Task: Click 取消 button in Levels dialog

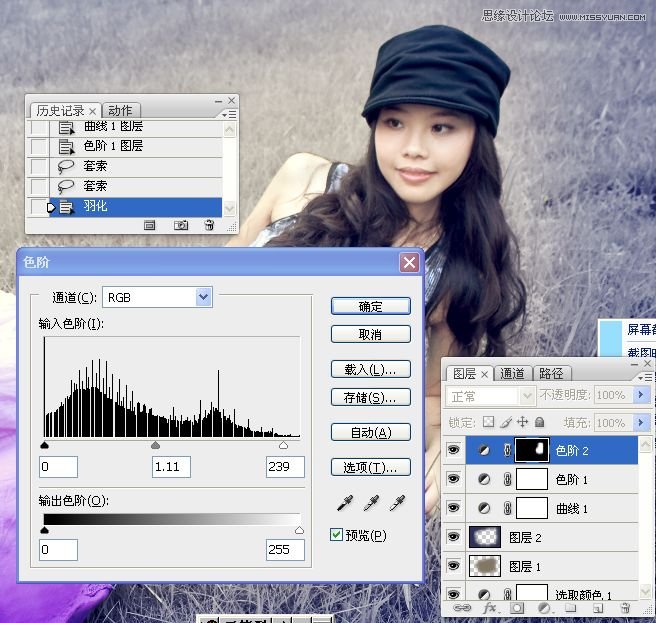Action: (371, 334)
